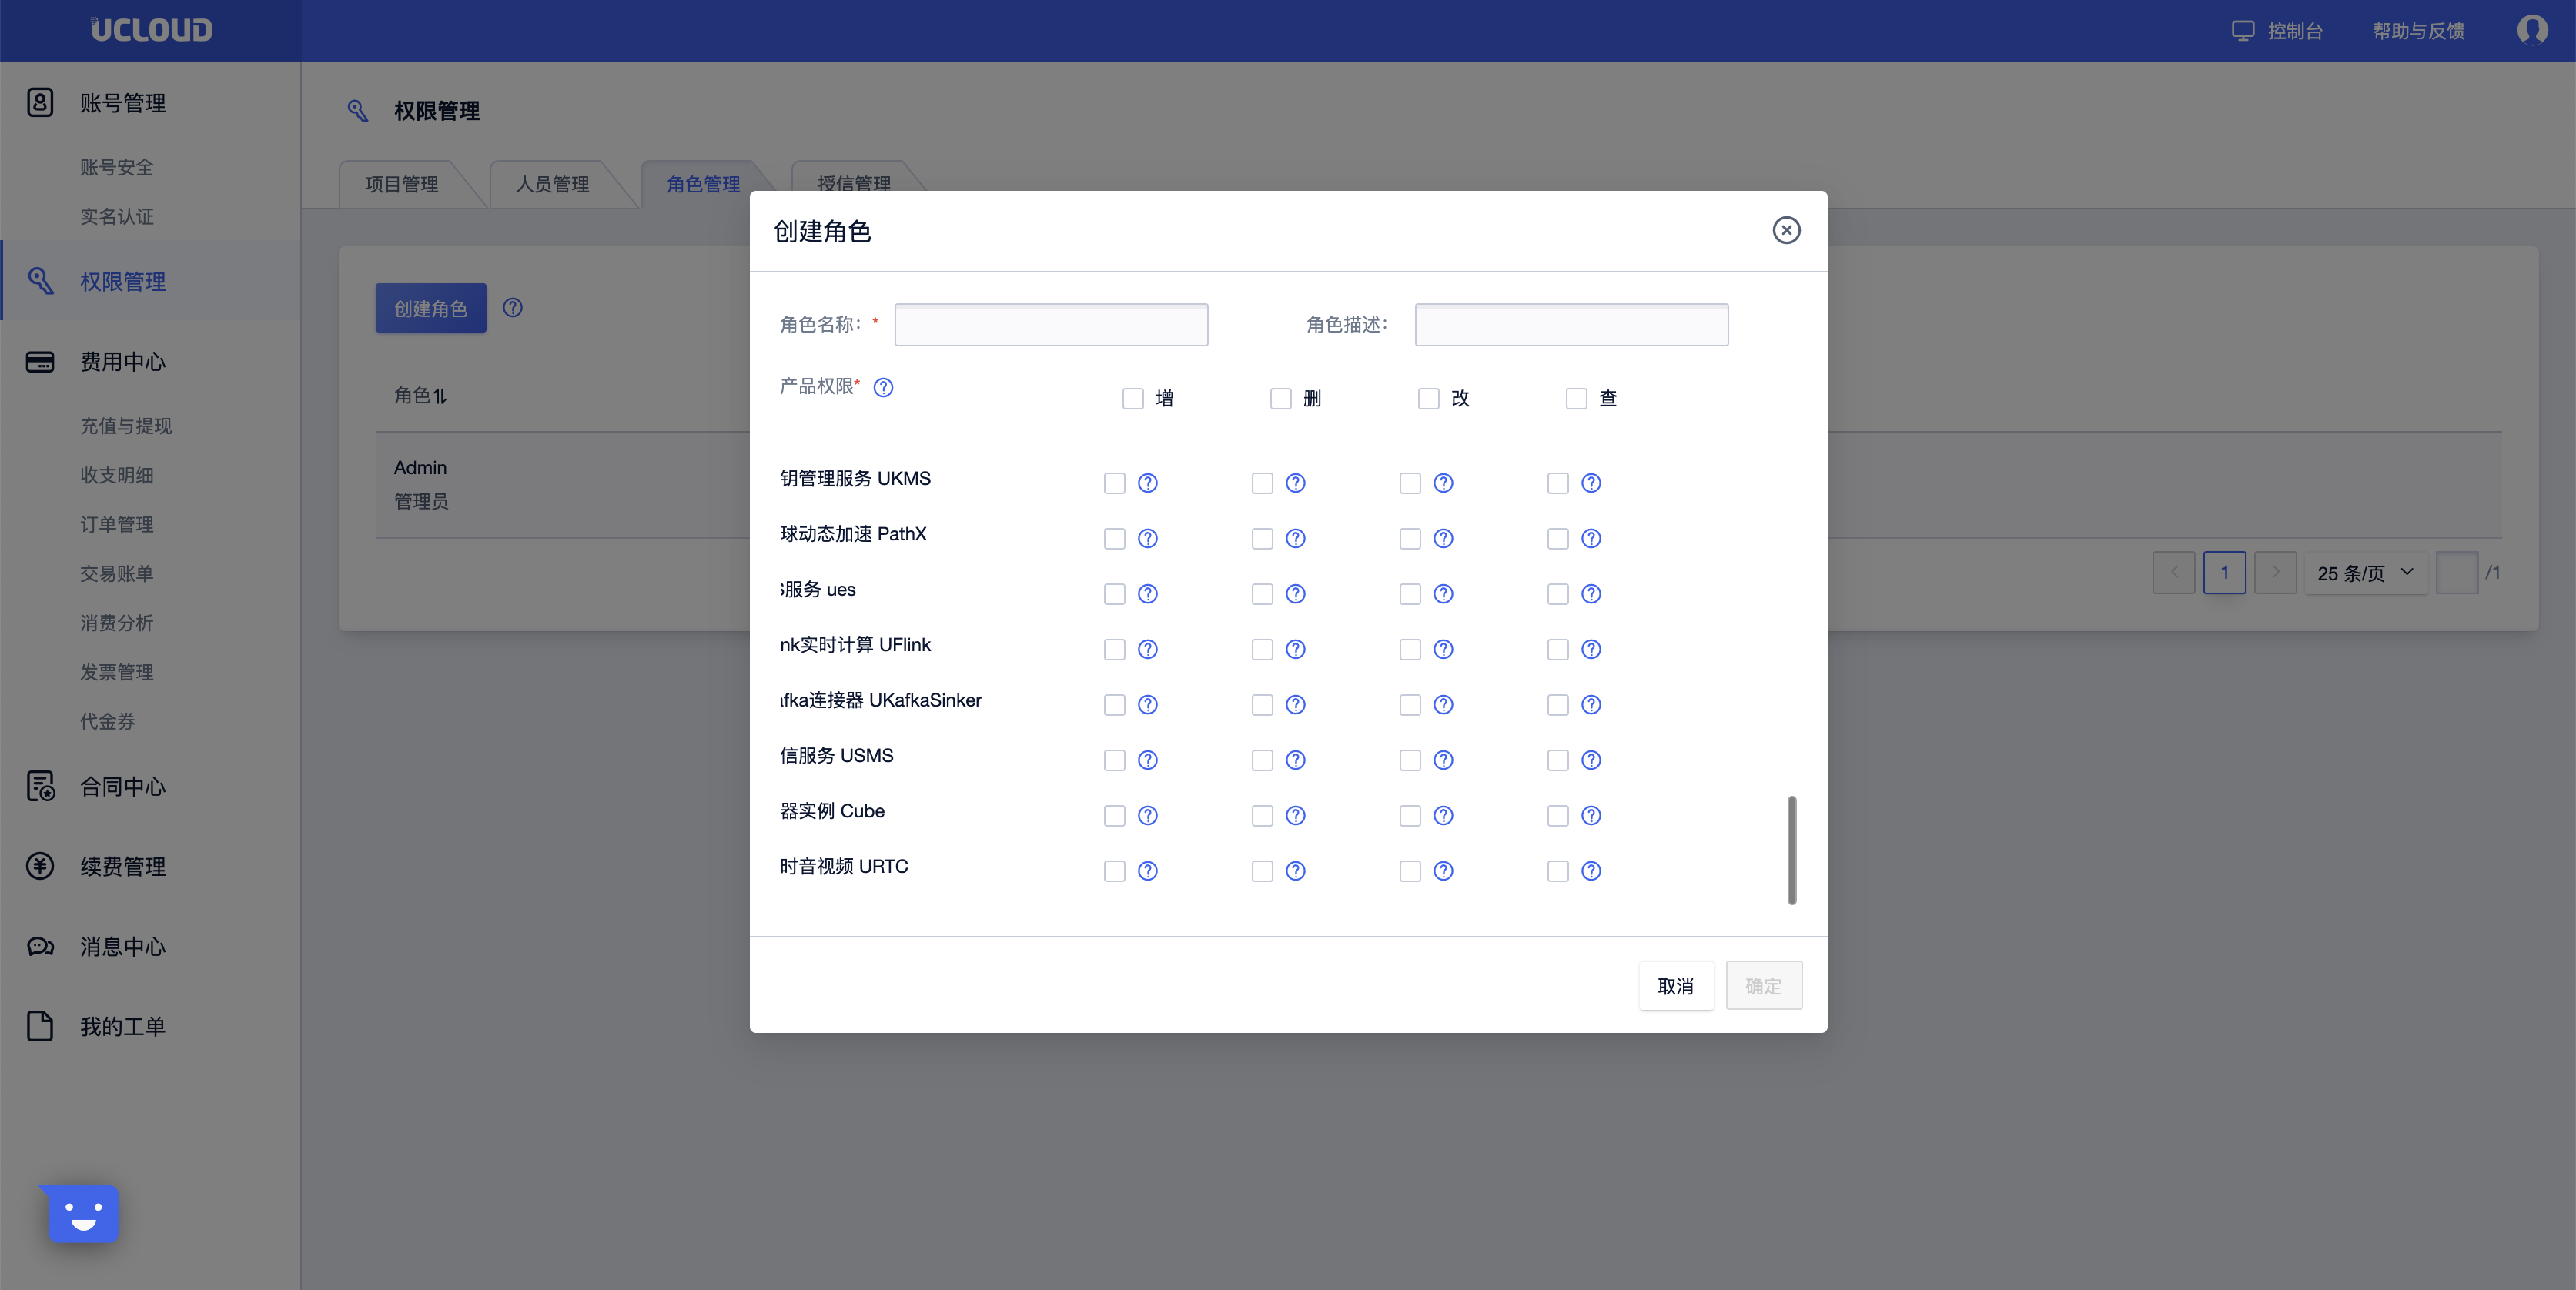The image size is (2576, 1290).
Task: Enable 增 permission for UKMS row
Action: [x=1114, y=484]
